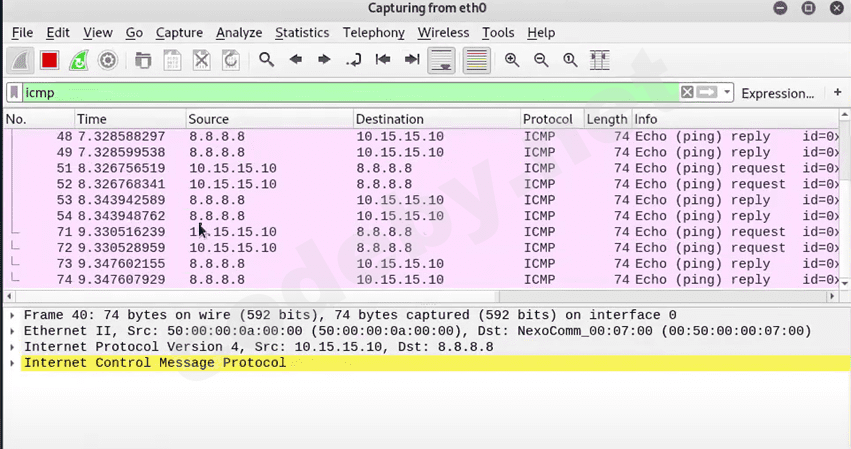Viewport: 851px width, 449px height.
Task: Stop the running packet capture
Action: pyautogui.click(x=49, y=60)
